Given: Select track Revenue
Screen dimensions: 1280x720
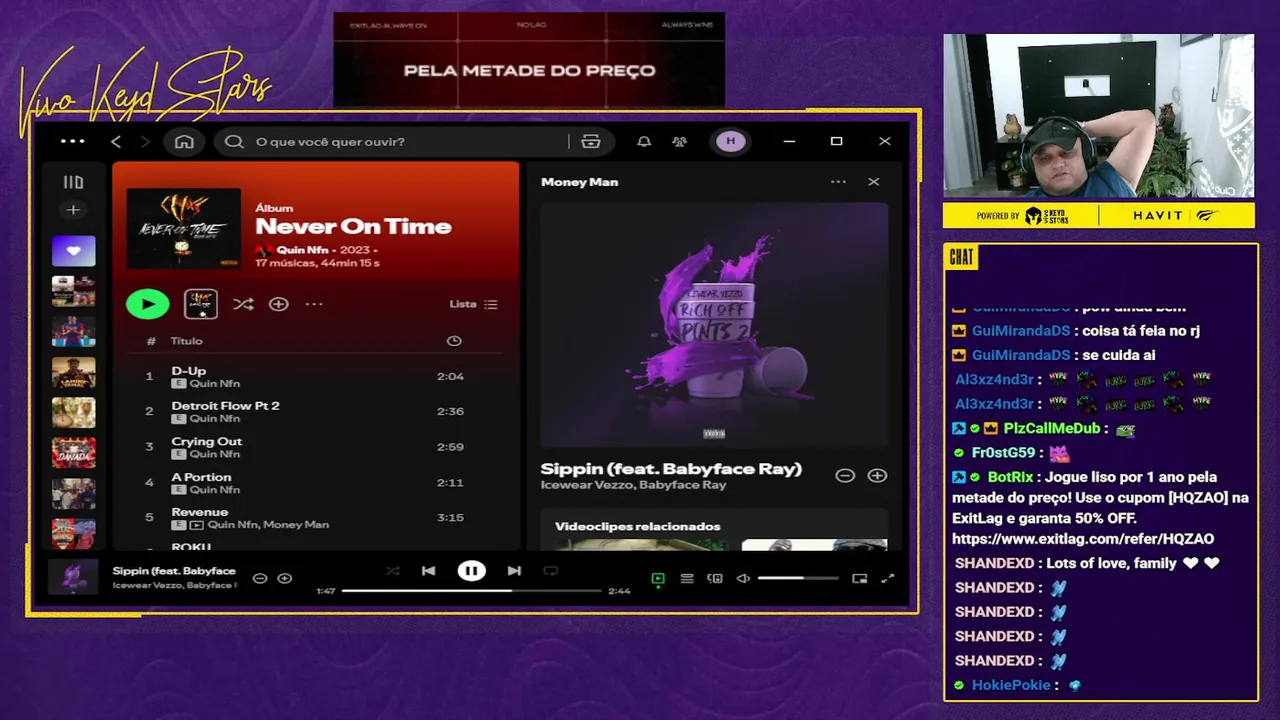Looking at the screenshot, I should 317,518.
